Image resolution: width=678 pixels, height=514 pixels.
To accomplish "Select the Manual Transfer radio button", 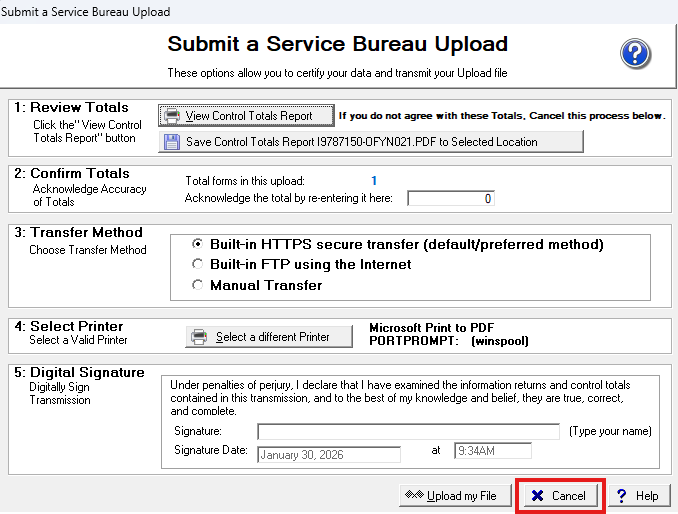I will 197,285.
